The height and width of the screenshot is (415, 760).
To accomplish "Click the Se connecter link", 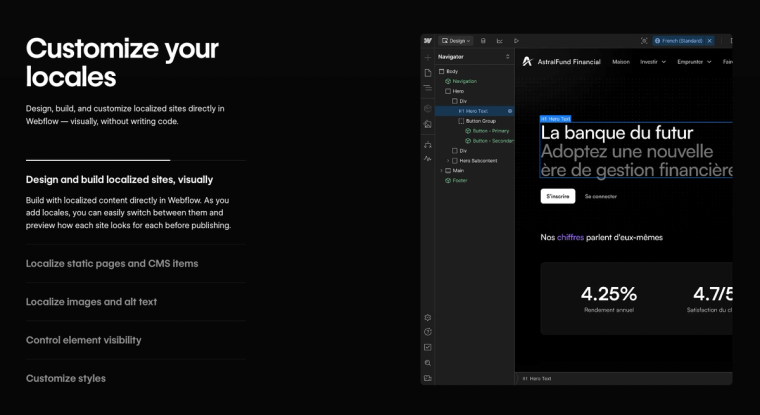I will (601, 196).
